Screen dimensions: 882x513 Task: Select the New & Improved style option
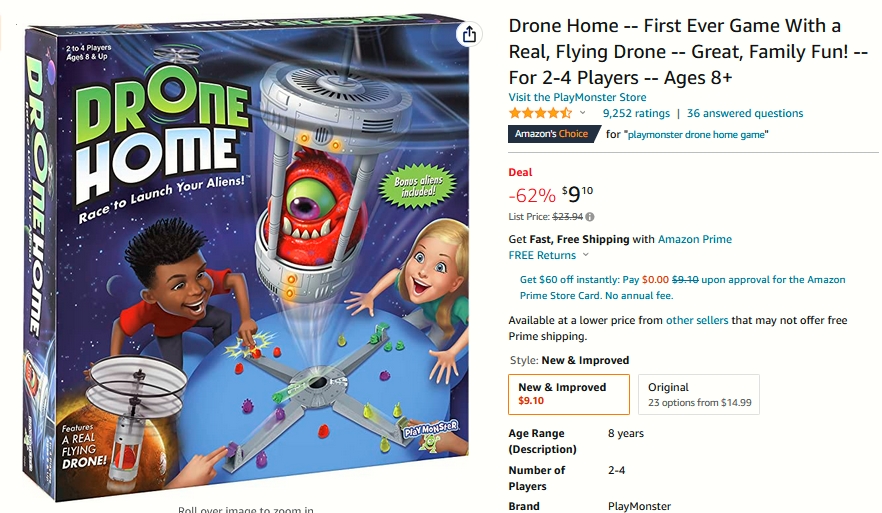(569, 394)
